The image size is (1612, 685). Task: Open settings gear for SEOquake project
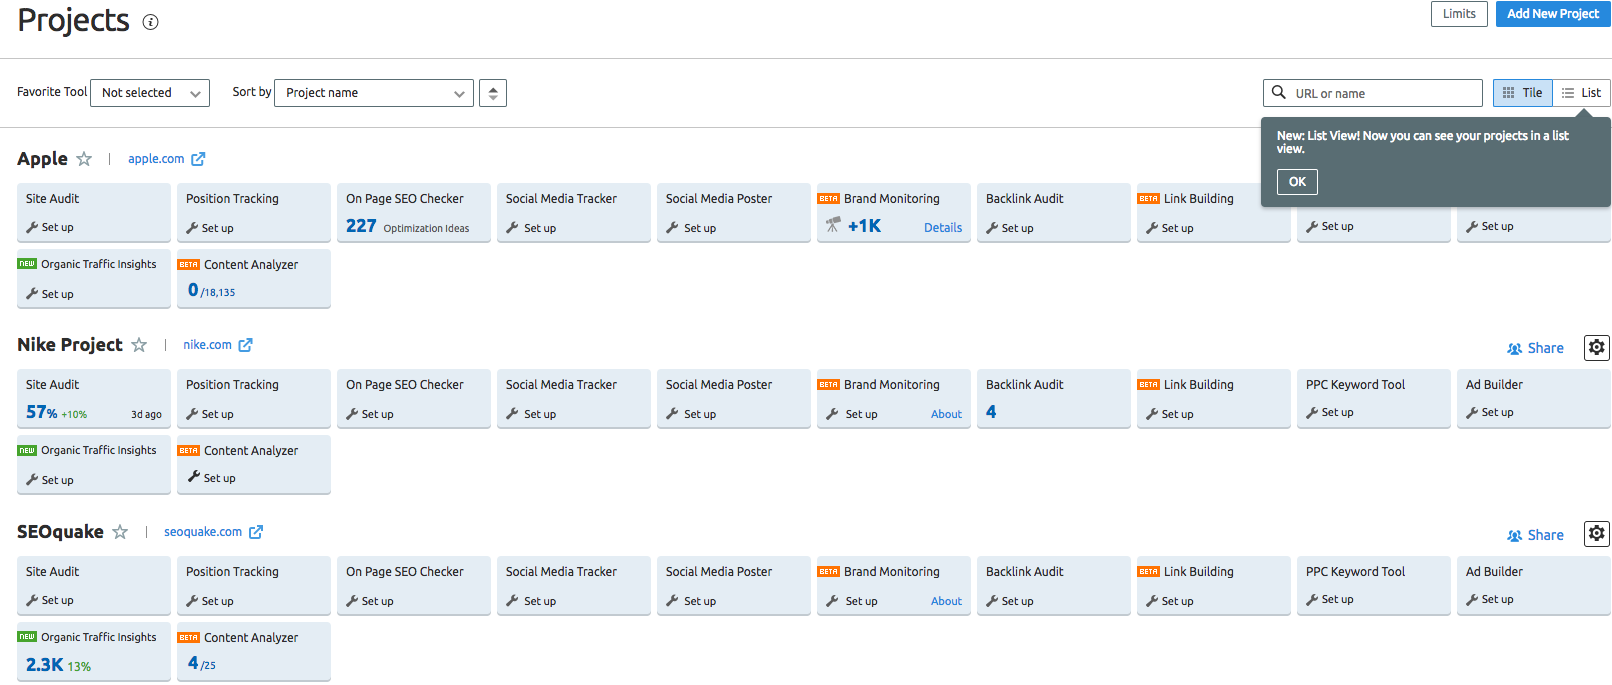click(1597, 533)
